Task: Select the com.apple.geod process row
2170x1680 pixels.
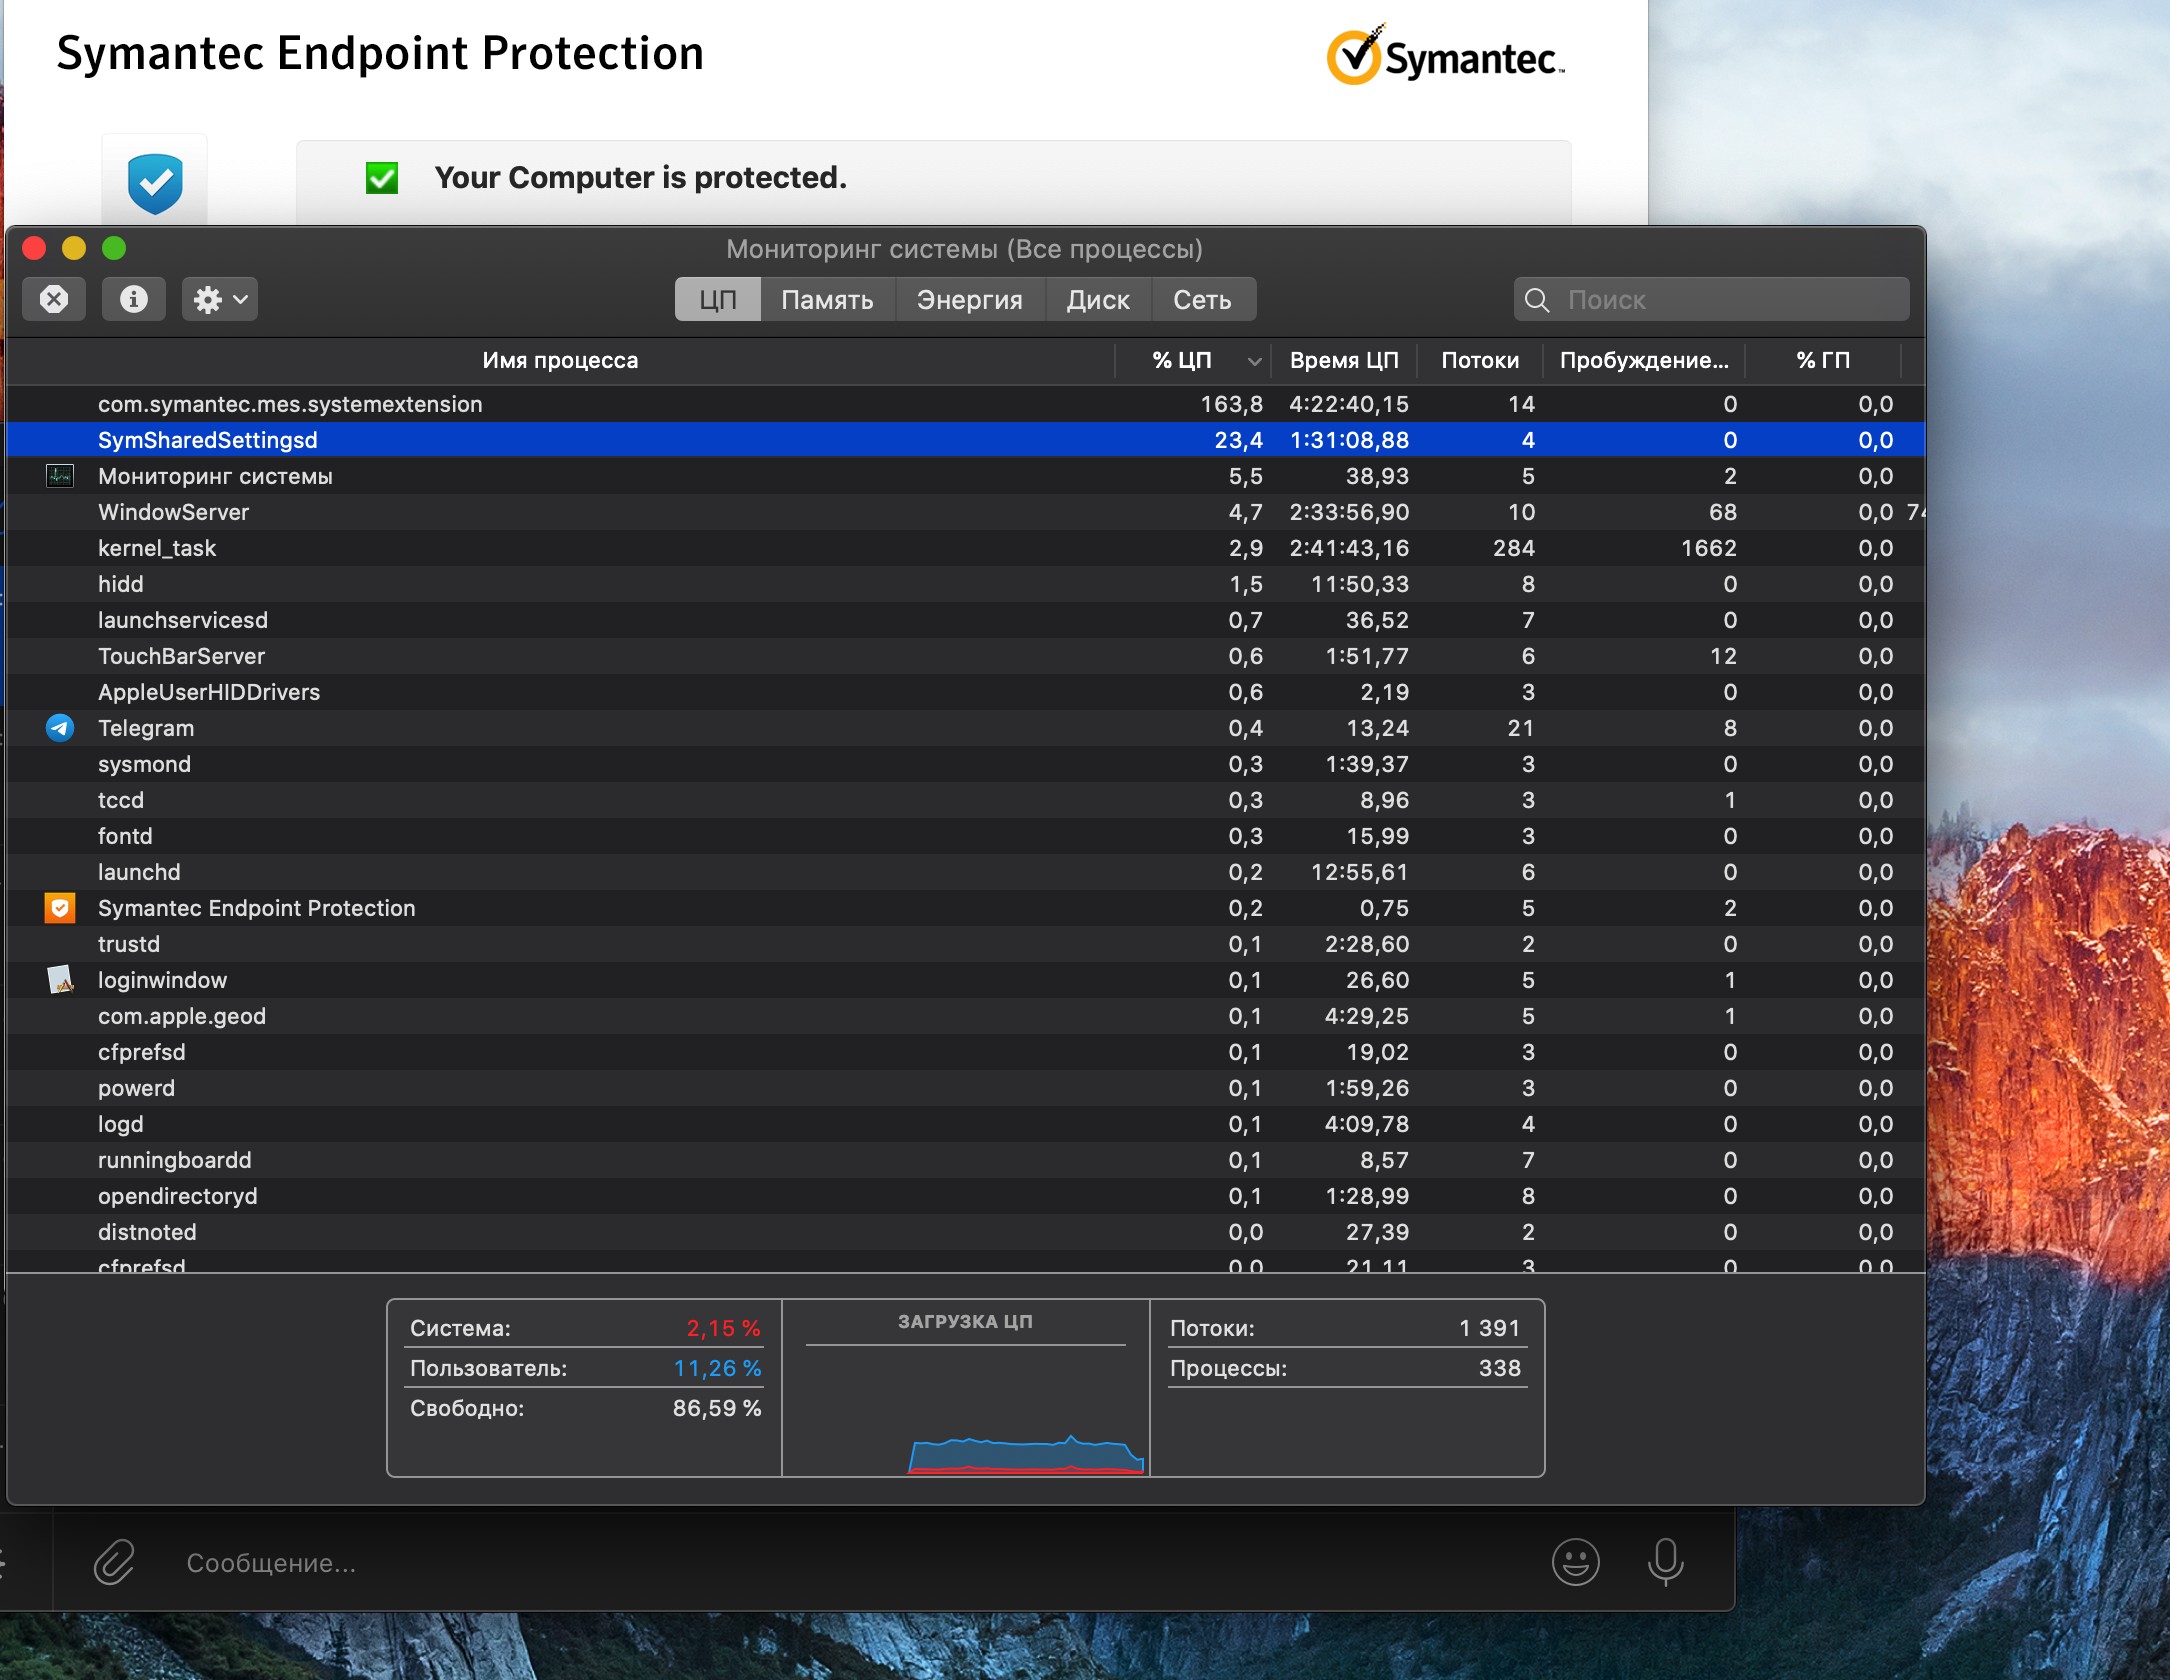Action: point(966,1016)
